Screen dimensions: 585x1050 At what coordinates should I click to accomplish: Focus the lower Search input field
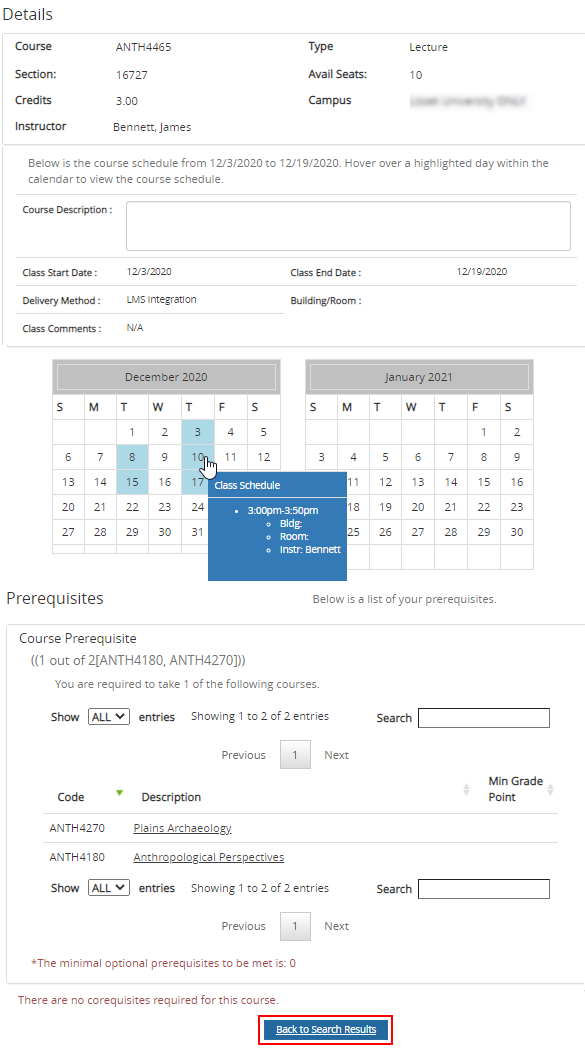(484, 889)
